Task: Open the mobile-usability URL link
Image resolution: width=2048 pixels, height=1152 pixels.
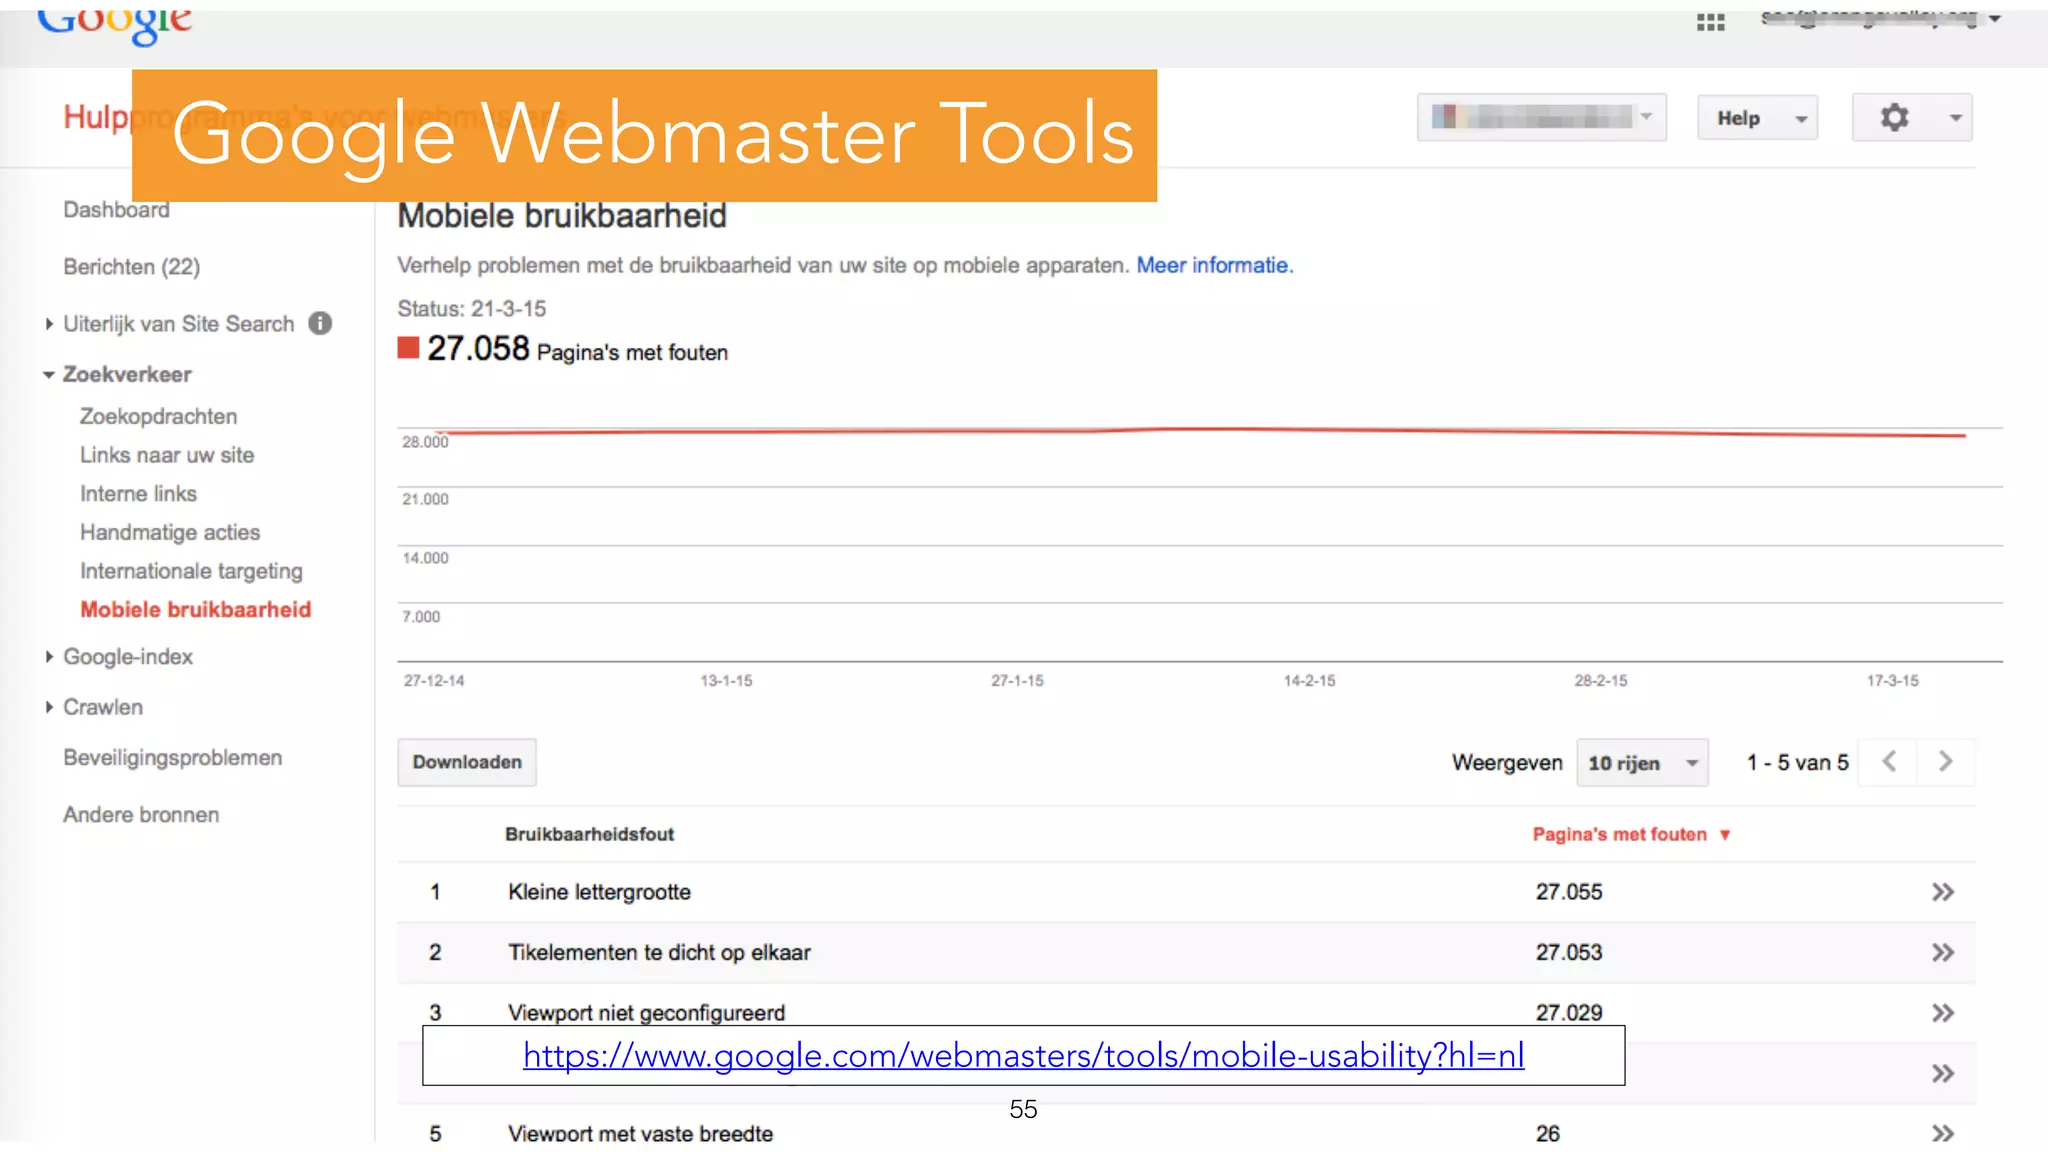Action: [x=1023, y=1055]
